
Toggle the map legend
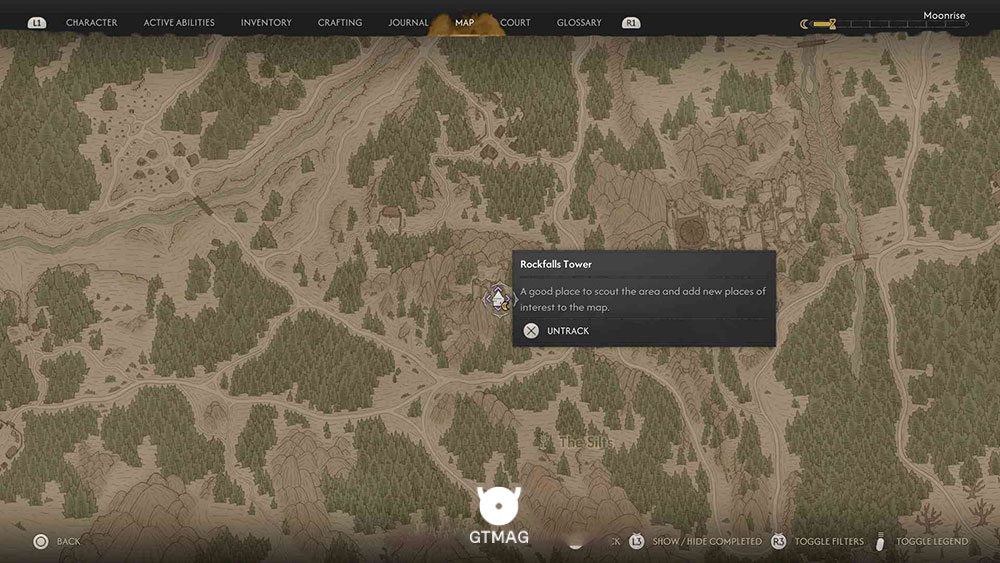coord(932,541)
